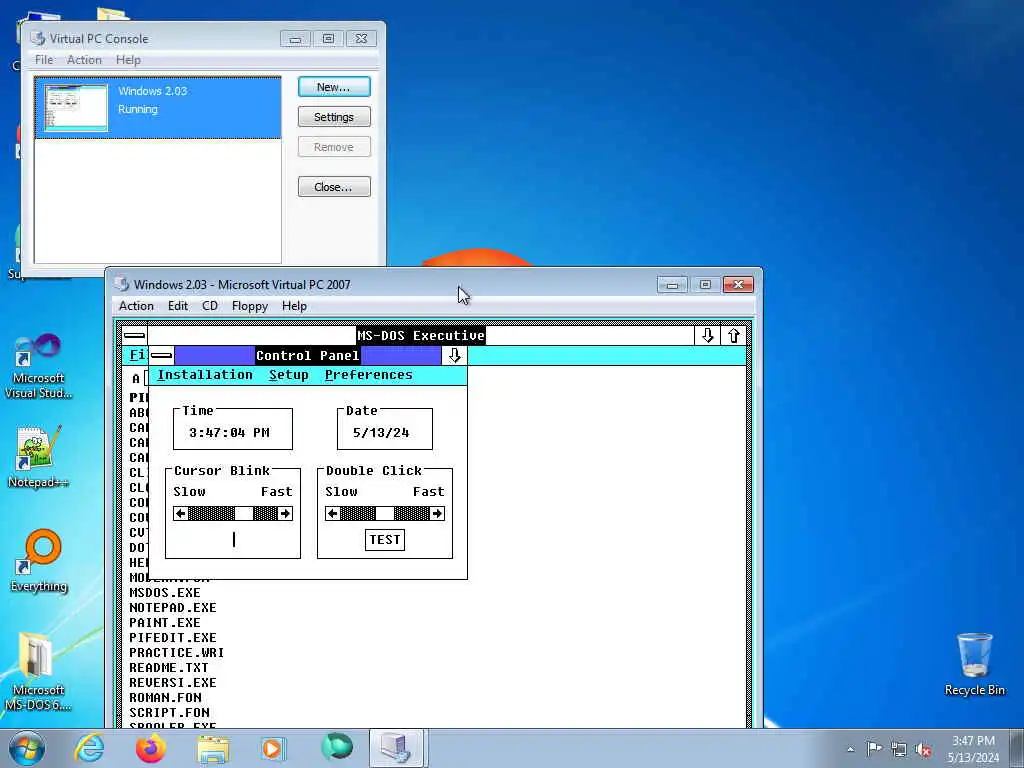Click the Close... button in Virtual PC Console

click(334, 187)
